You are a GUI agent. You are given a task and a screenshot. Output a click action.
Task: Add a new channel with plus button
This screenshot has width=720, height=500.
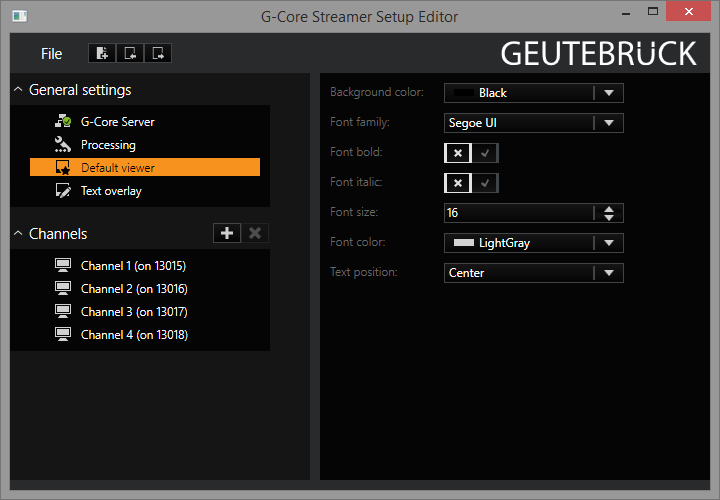[227, 233]
